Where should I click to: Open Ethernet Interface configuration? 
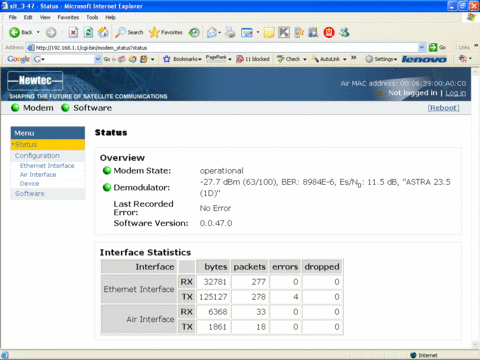[47, 166]
